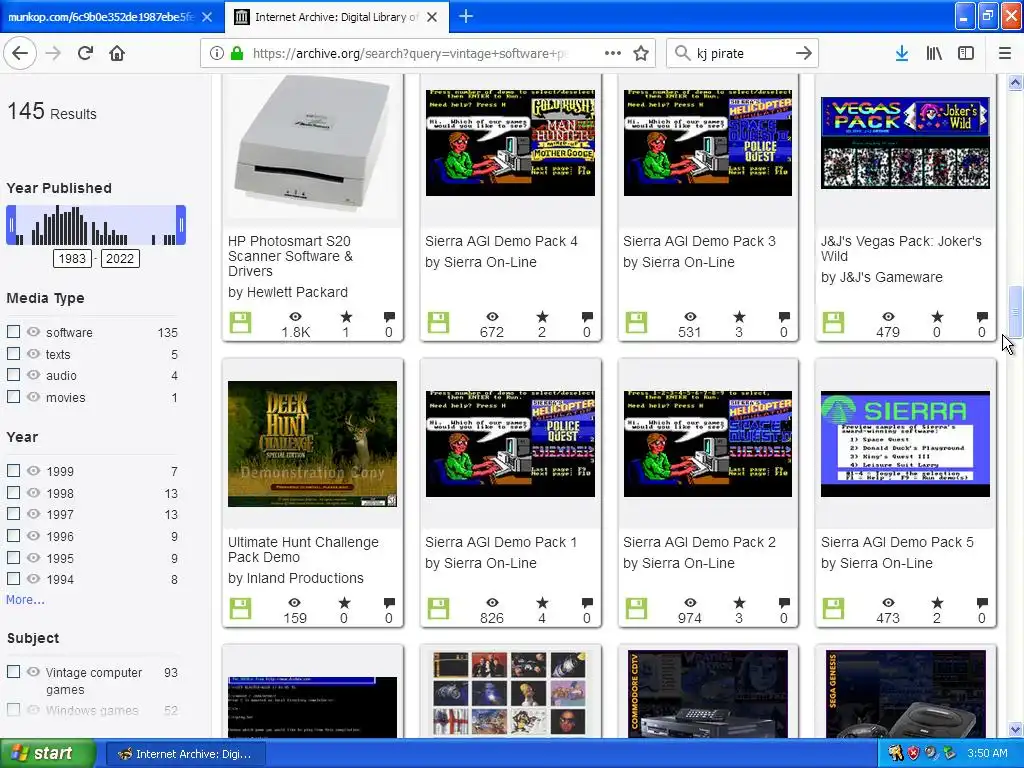Click the Vegas Pack Joker's Wild thumbnail
The image size is (1024, 768).
tap(905, 142)
